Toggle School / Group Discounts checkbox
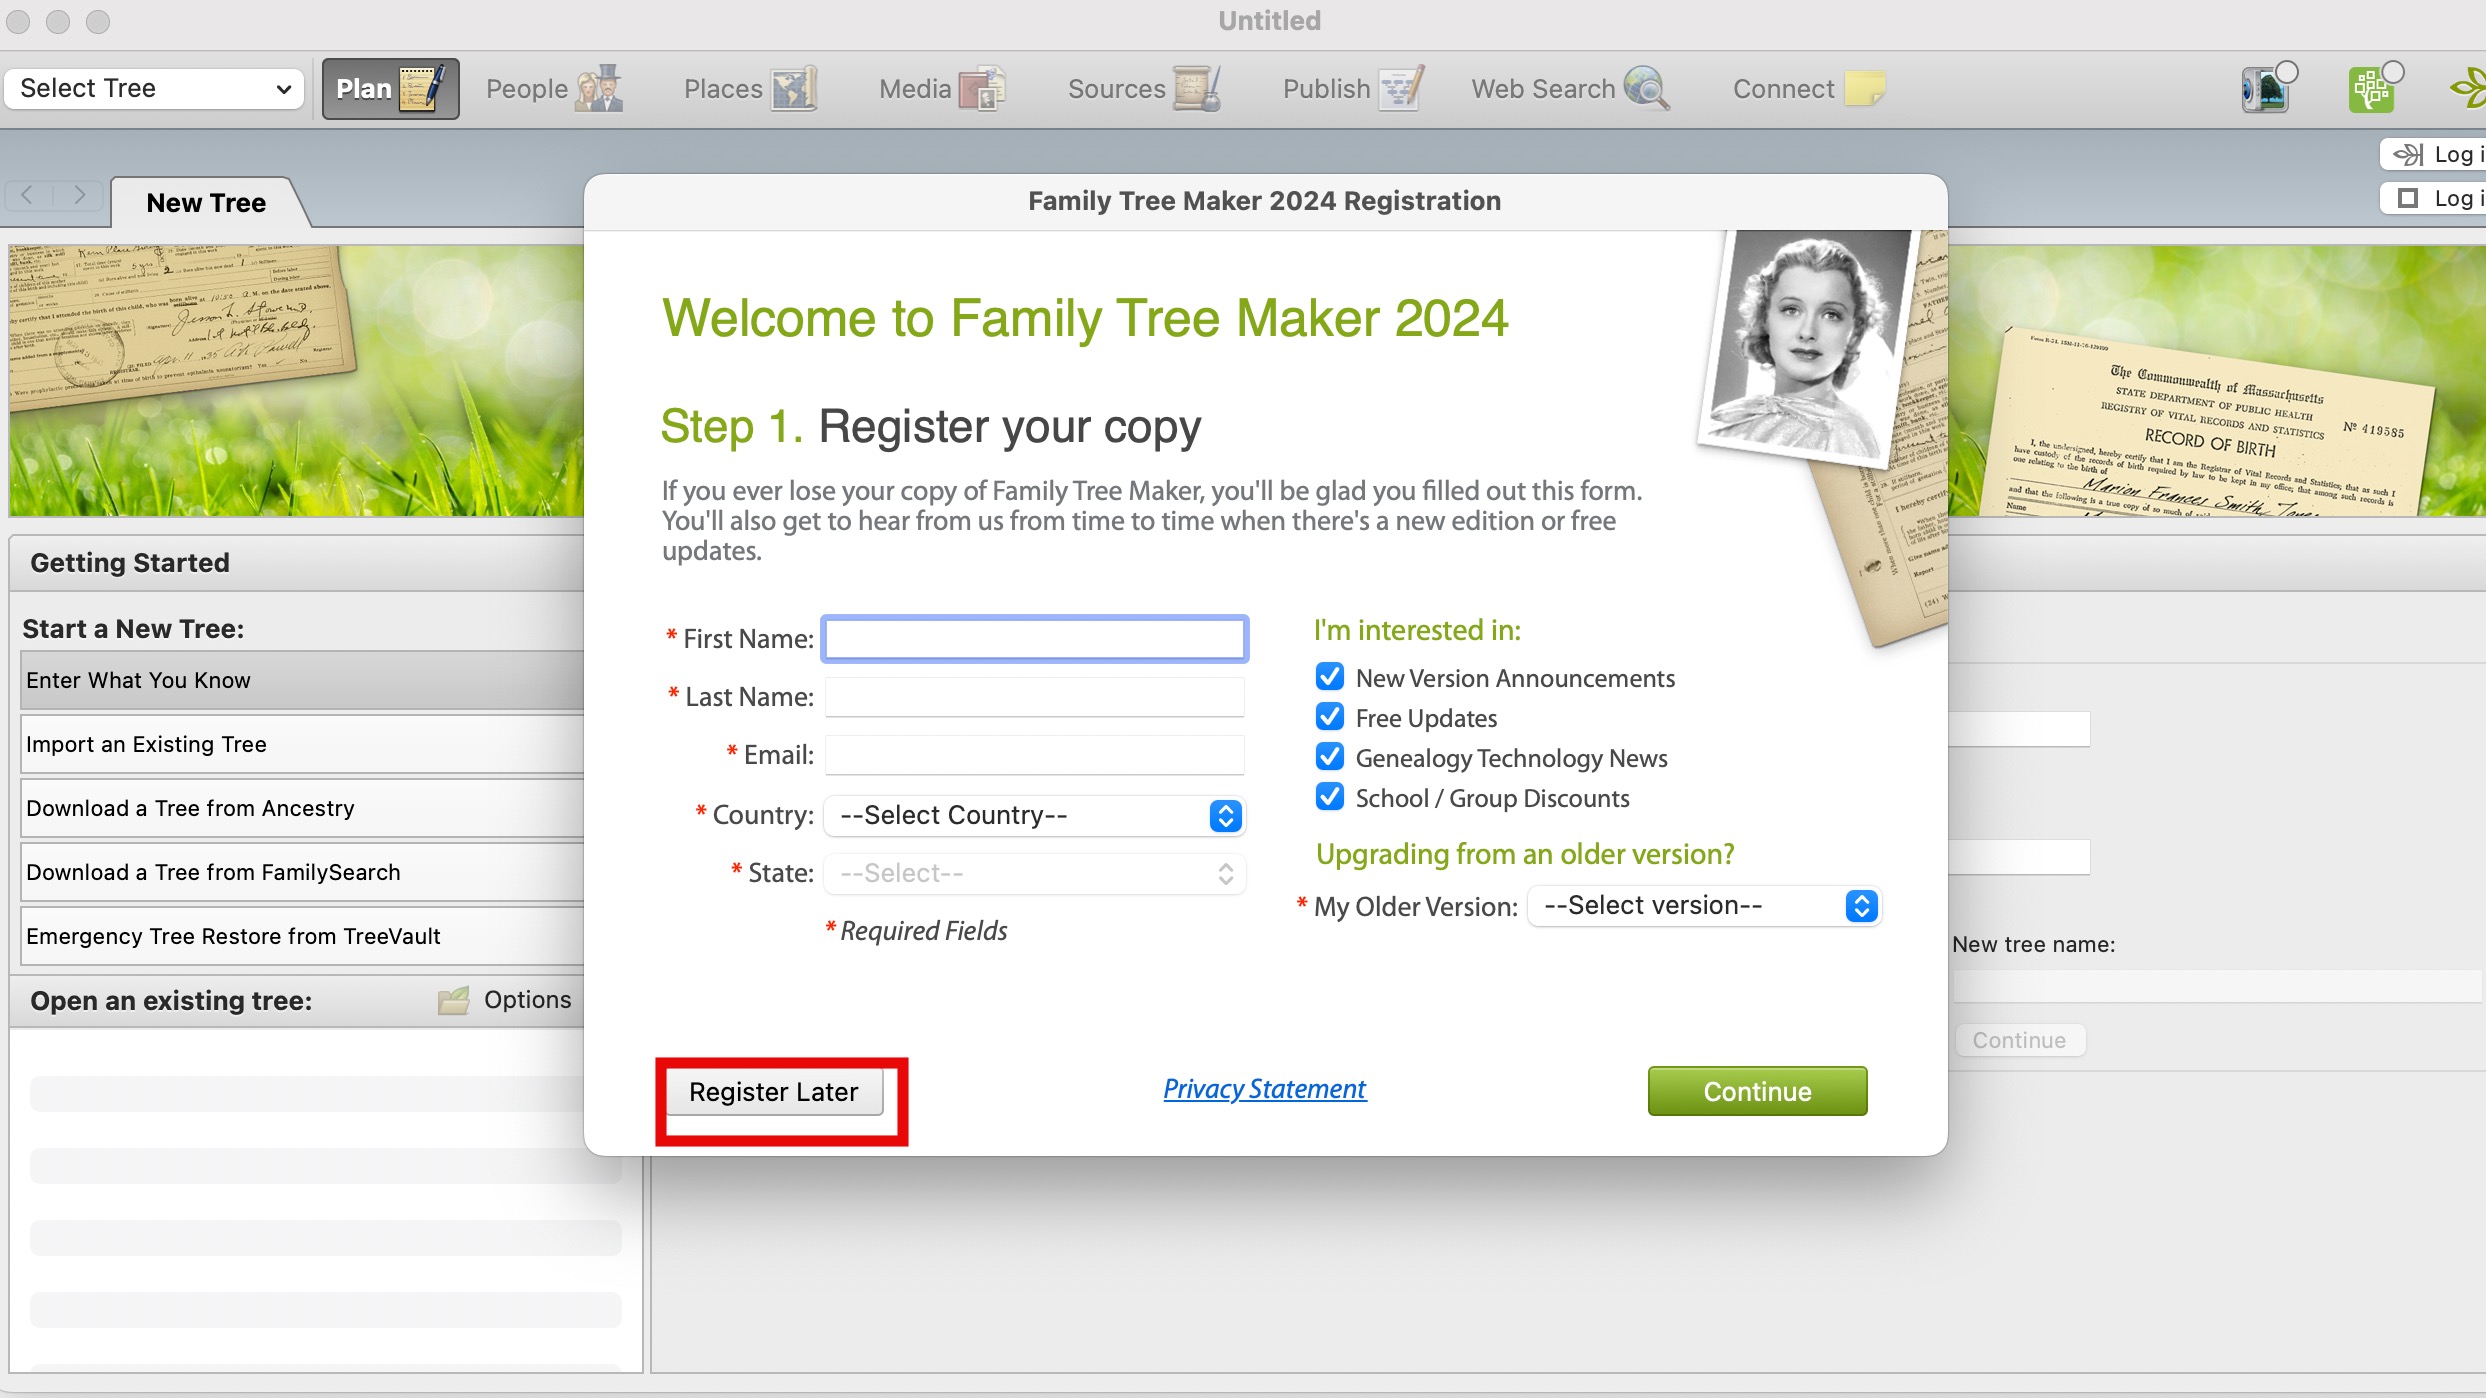This screenshot has width=2486, height=1398. point(1330,797)
